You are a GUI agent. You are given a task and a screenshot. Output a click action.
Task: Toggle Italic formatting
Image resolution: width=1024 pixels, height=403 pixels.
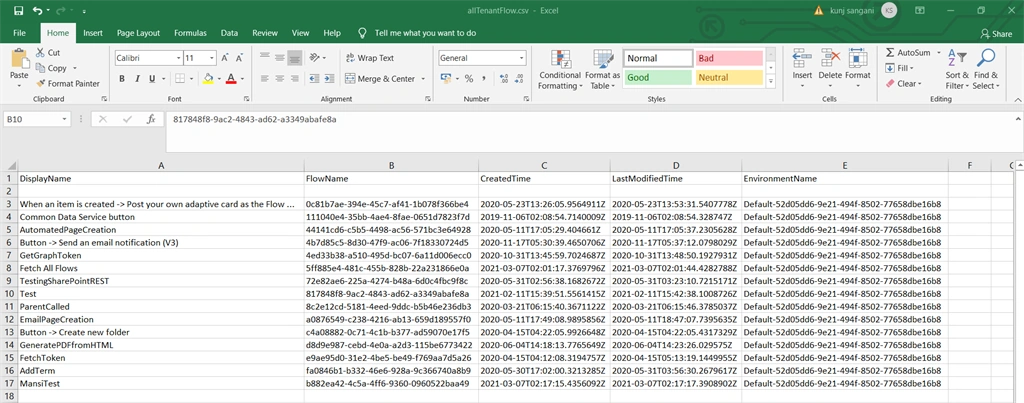[x=137, y=78]
